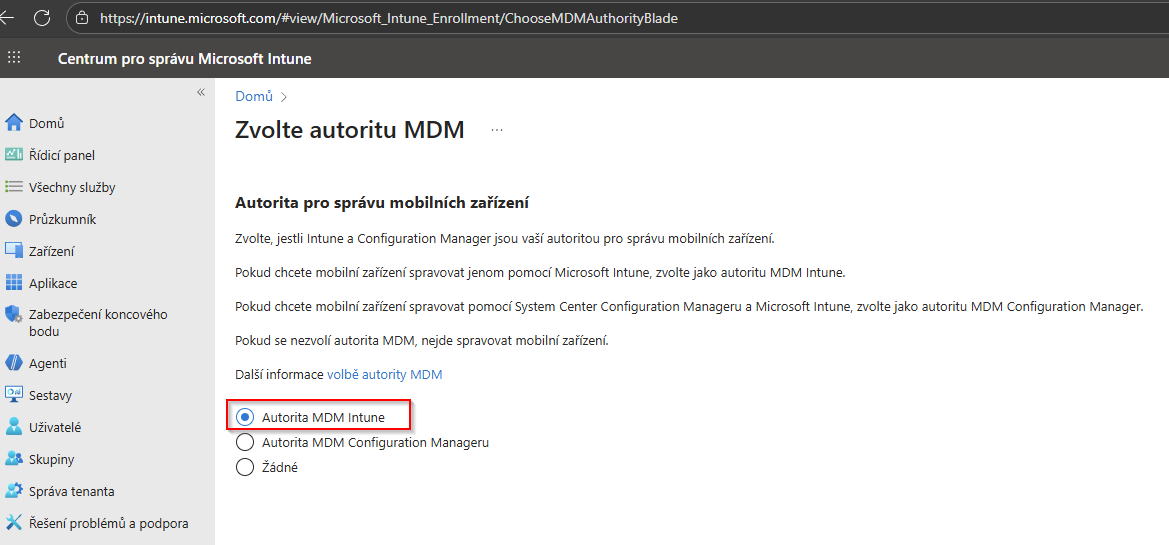Image resolution: width=1169 pixels, height=545 pixels.
Task: Choose Autorita MDM Configuration Manageru option
Action: [x=245, y=442]
